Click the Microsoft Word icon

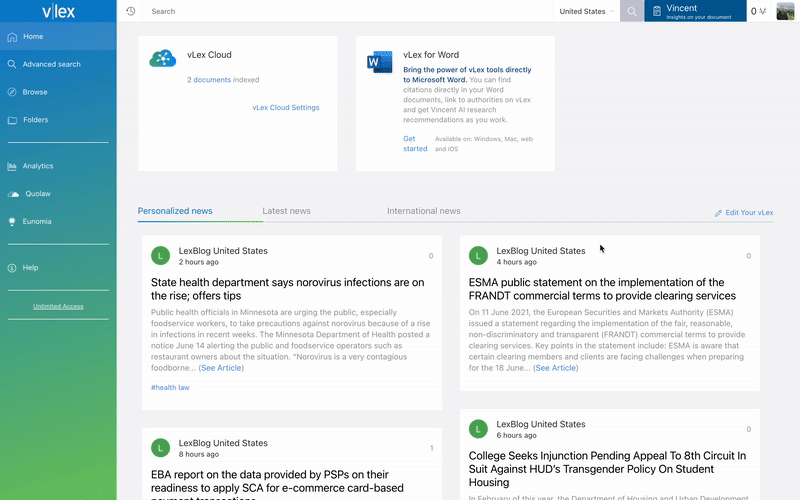pos(380,62)
